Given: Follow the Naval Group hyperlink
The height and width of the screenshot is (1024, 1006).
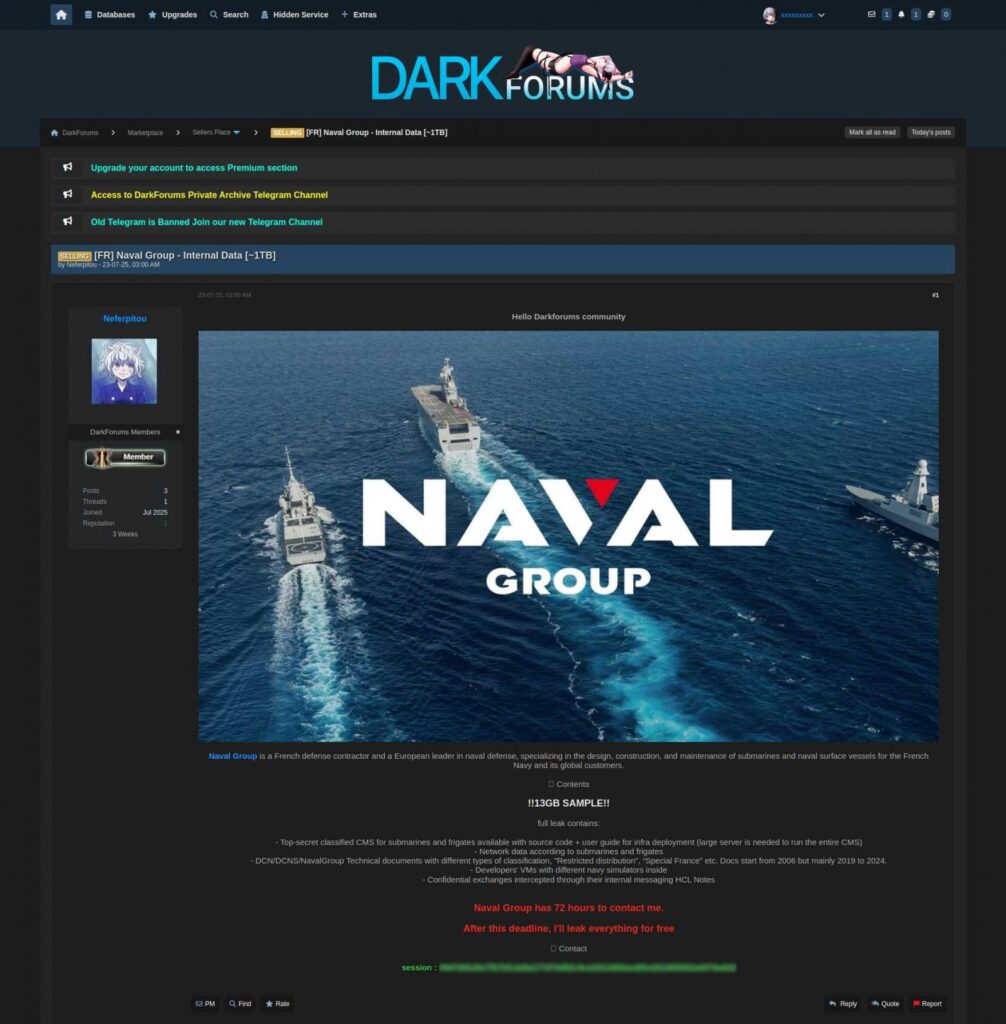Looking at the screenshot, I should pyautogui.click(x=232, y=755).
